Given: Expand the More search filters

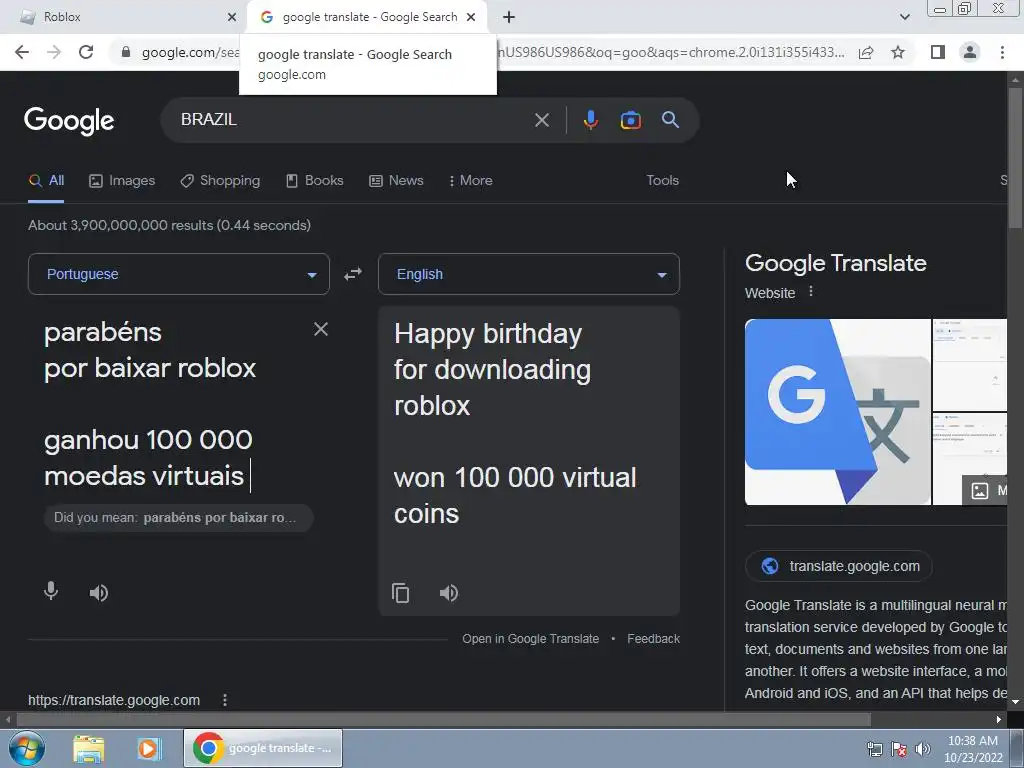Looking at the screenshot, I should coord(470,181).
